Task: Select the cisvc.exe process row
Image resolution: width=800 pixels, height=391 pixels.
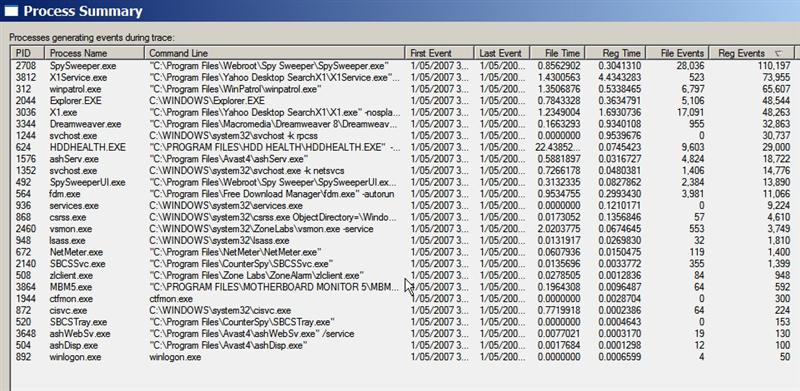Action: tap(403, 310)
